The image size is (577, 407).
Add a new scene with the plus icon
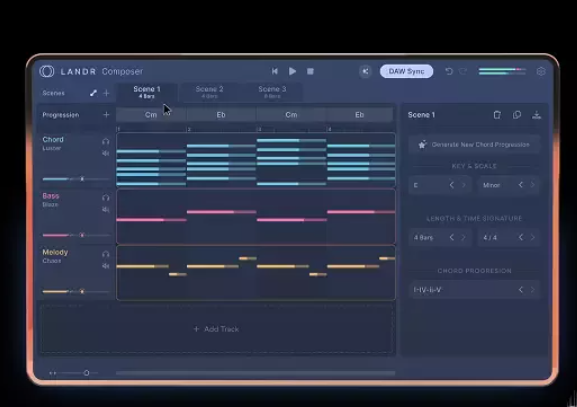click(x=106, y=93)
